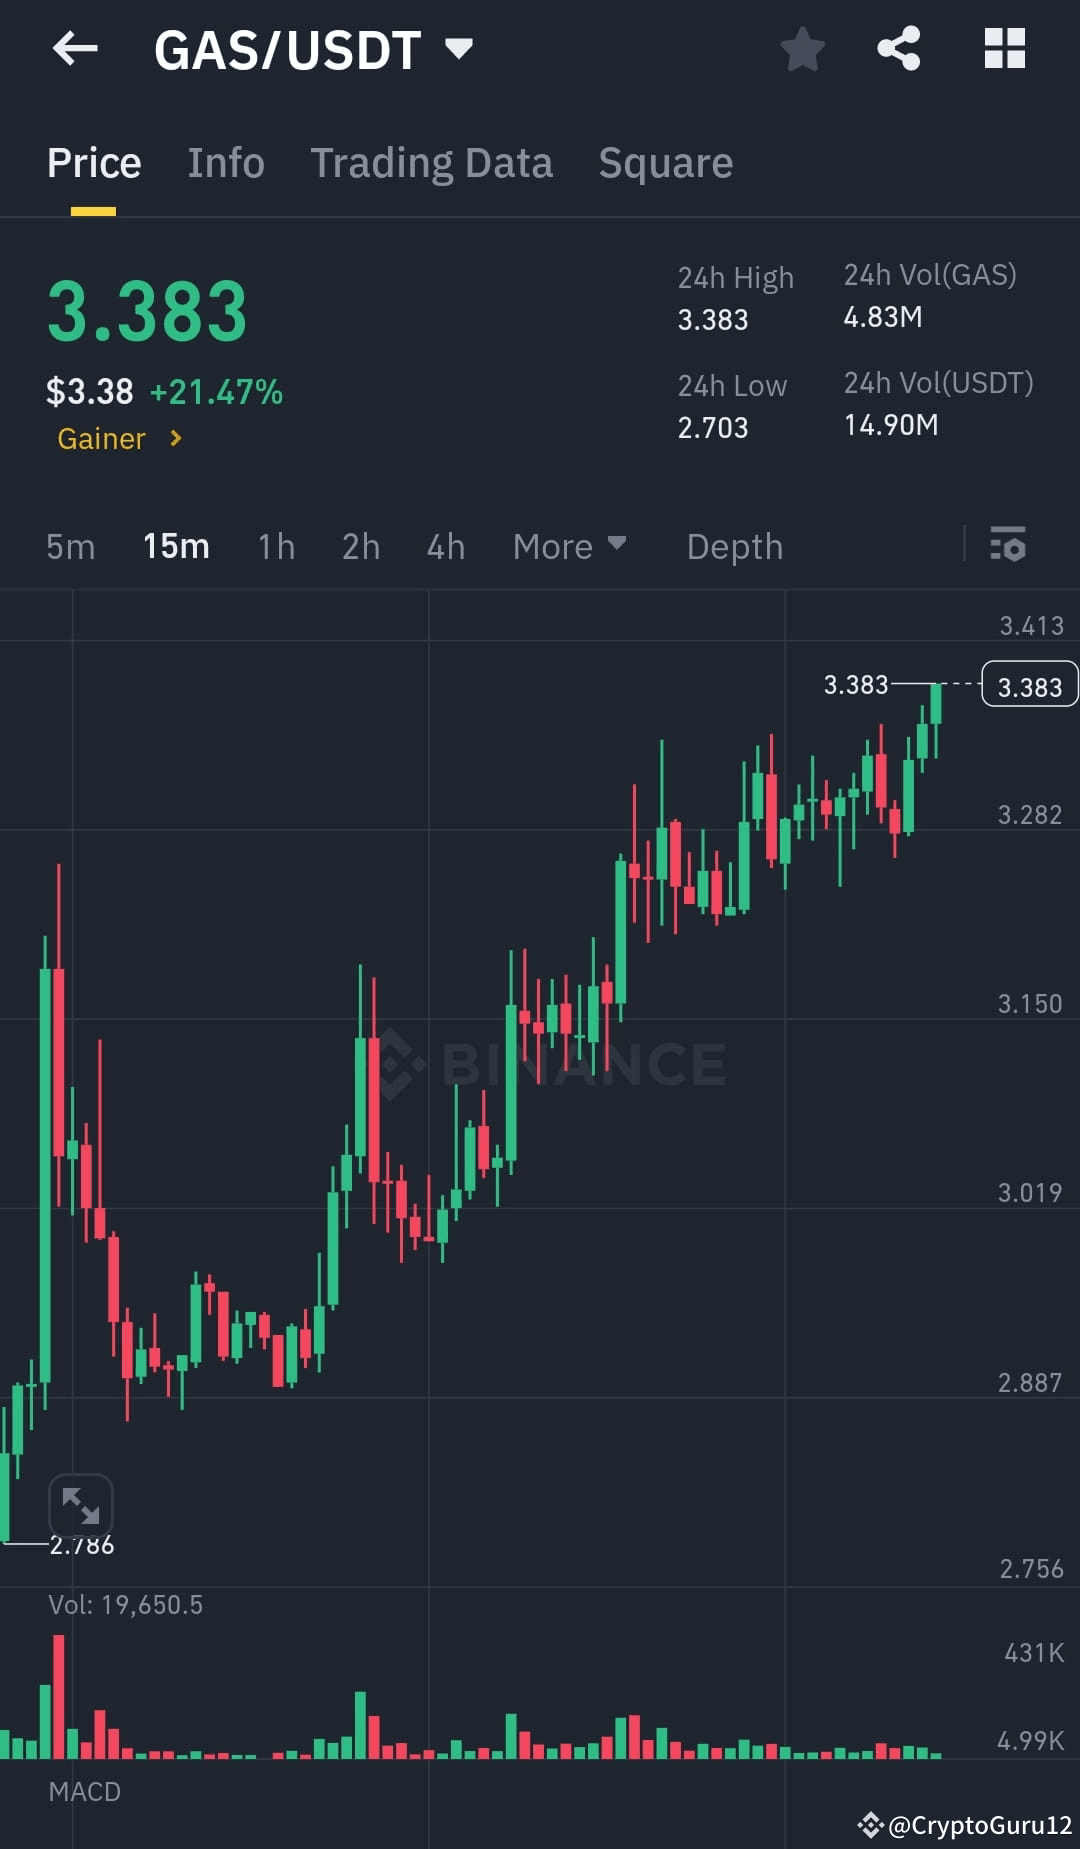Open the Info tab
The height and width of the screenshot is (1849, 1080).
pyautogui.click(x=225, y=162)
